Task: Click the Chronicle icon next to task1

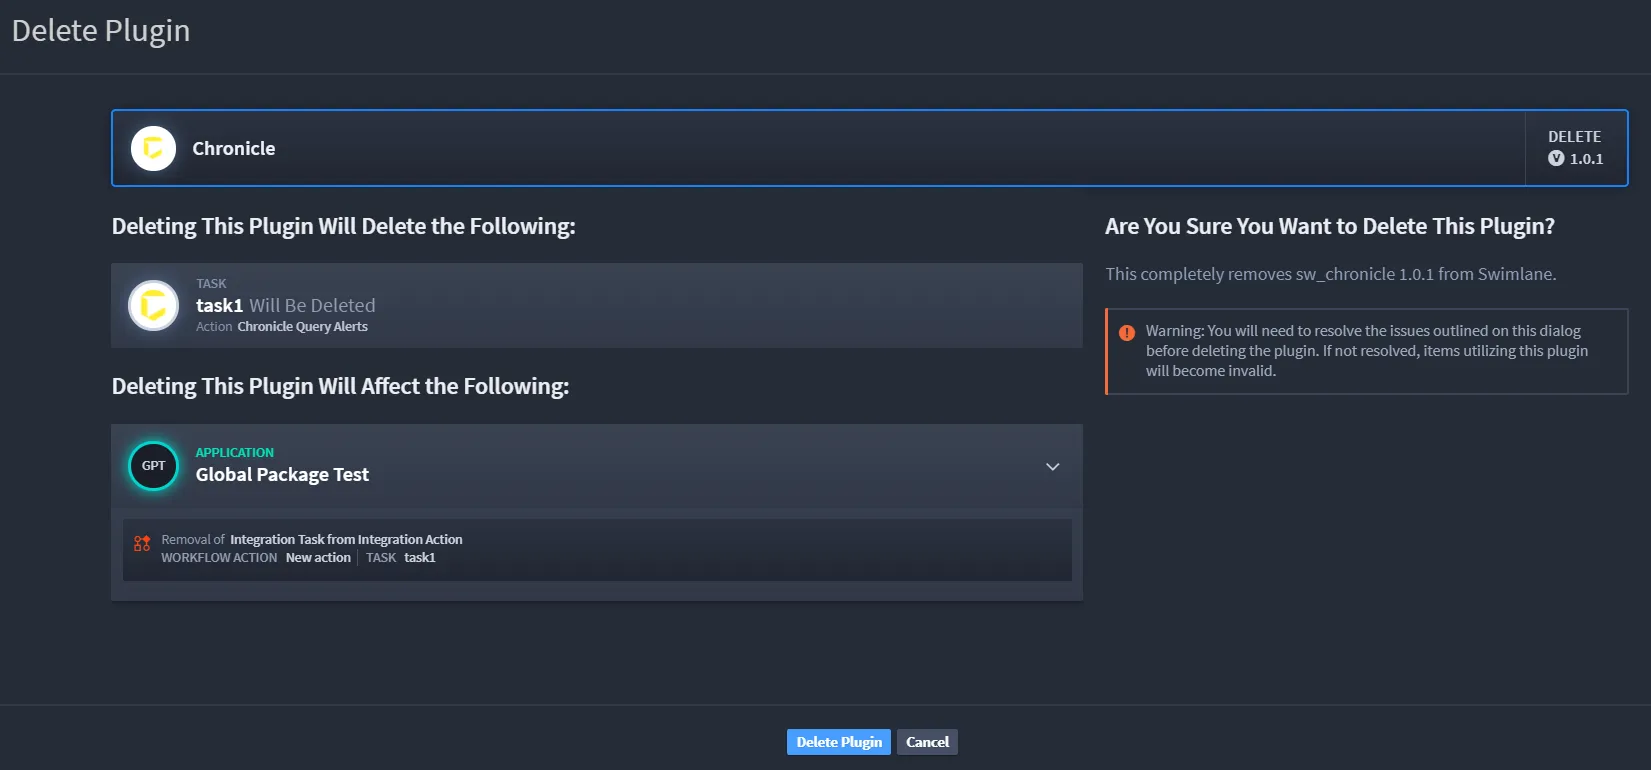Action: [x=153, y=305]
